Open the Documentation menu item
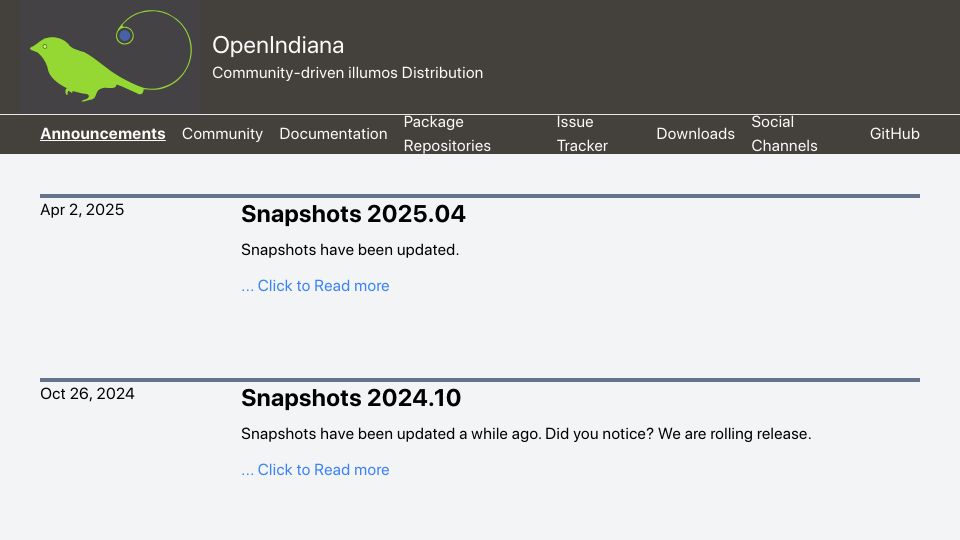 pyautogui.click(x=333, y=133)
